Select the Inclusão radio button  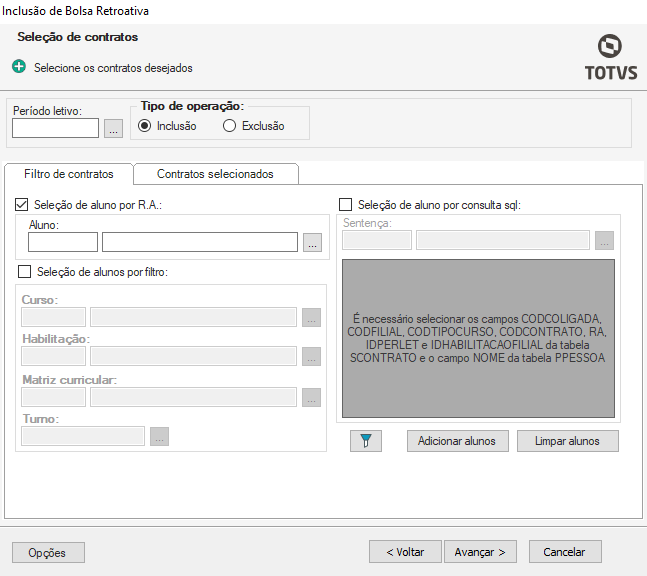(145, 126)
